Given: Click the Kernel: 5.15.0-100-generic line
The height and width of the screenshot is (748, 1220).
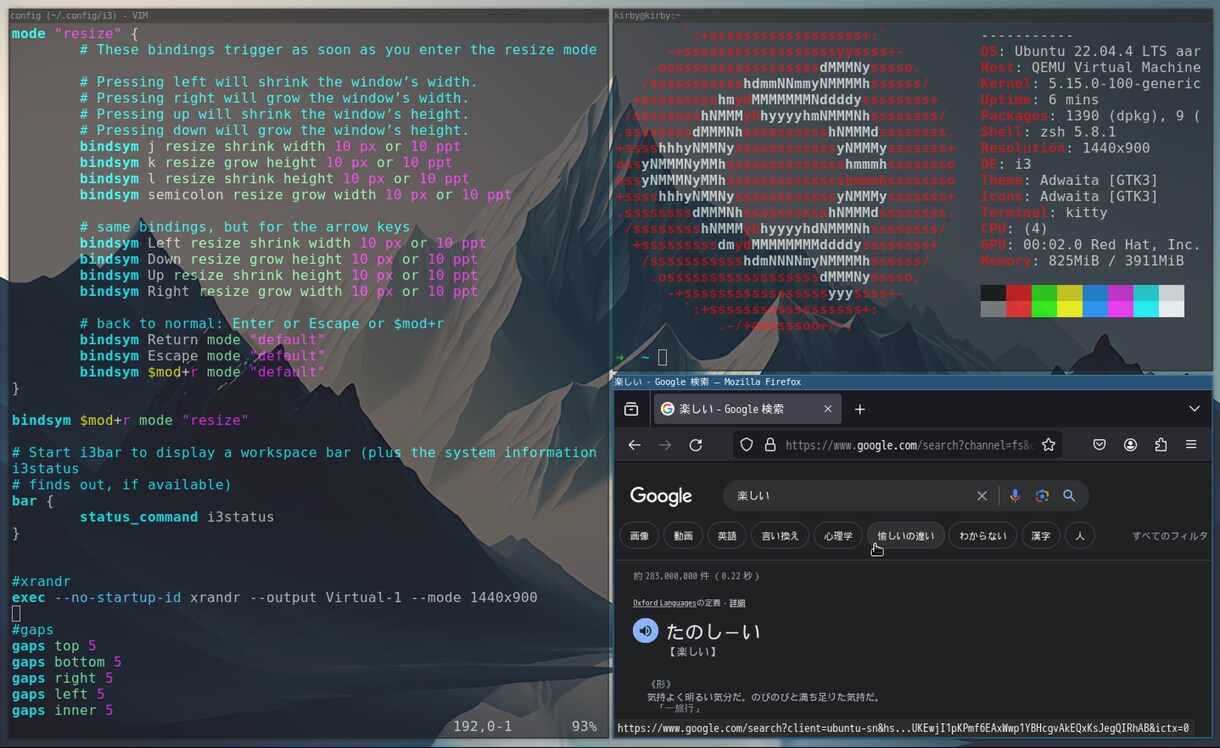Looking at the screenshot, I should tap(1091, 83).
